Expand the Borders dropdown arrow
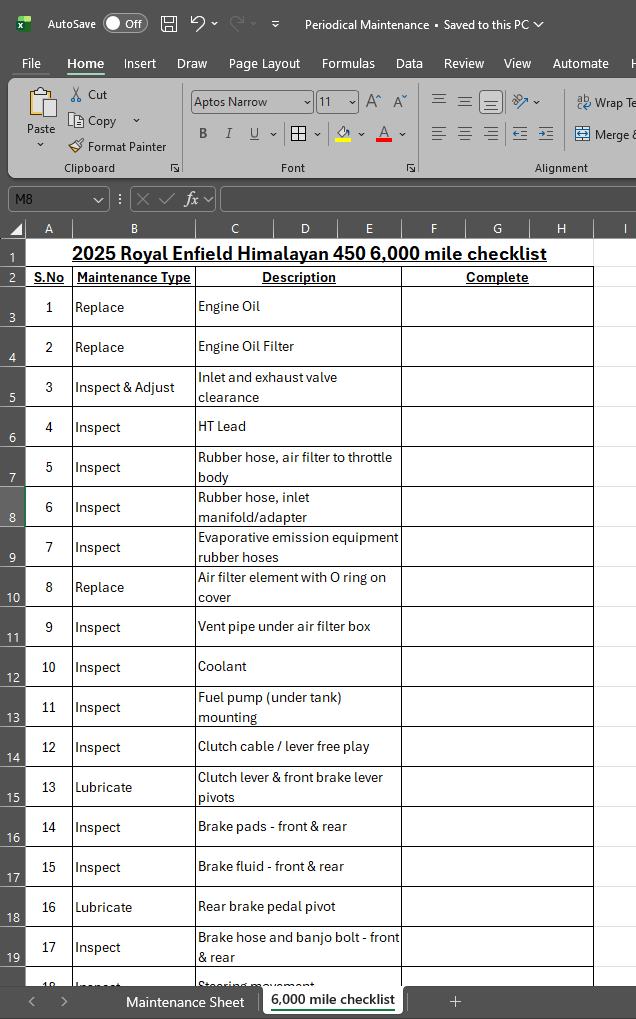 pos(317,134)
